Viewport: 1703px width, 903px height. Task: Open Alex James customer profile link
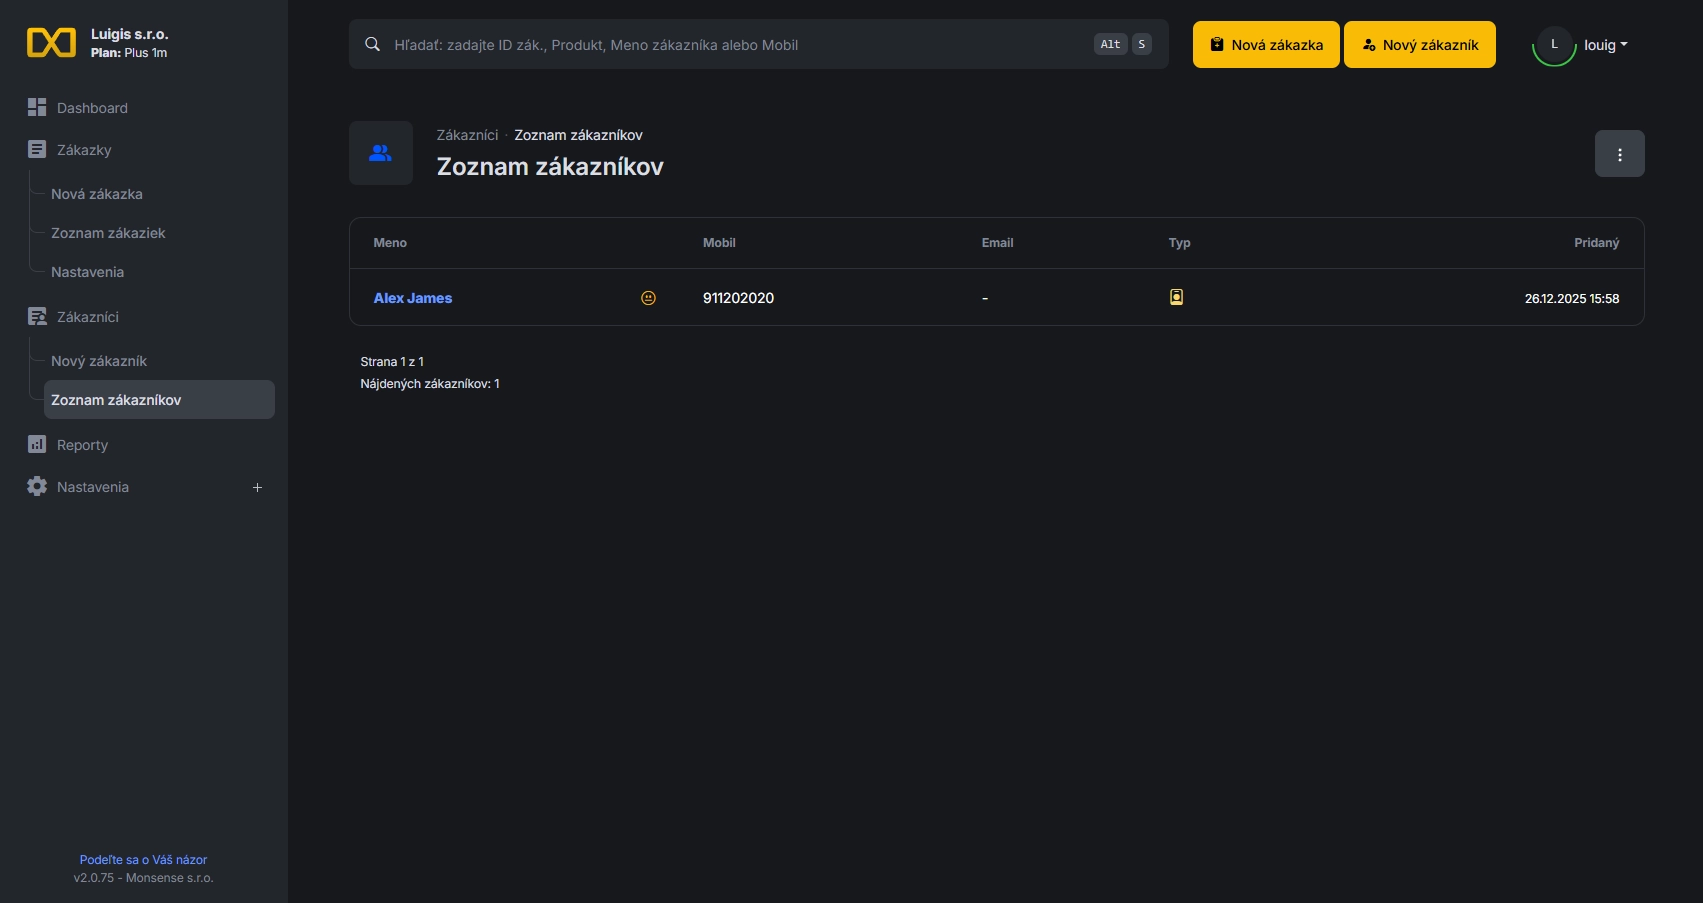tap(412, 297)
